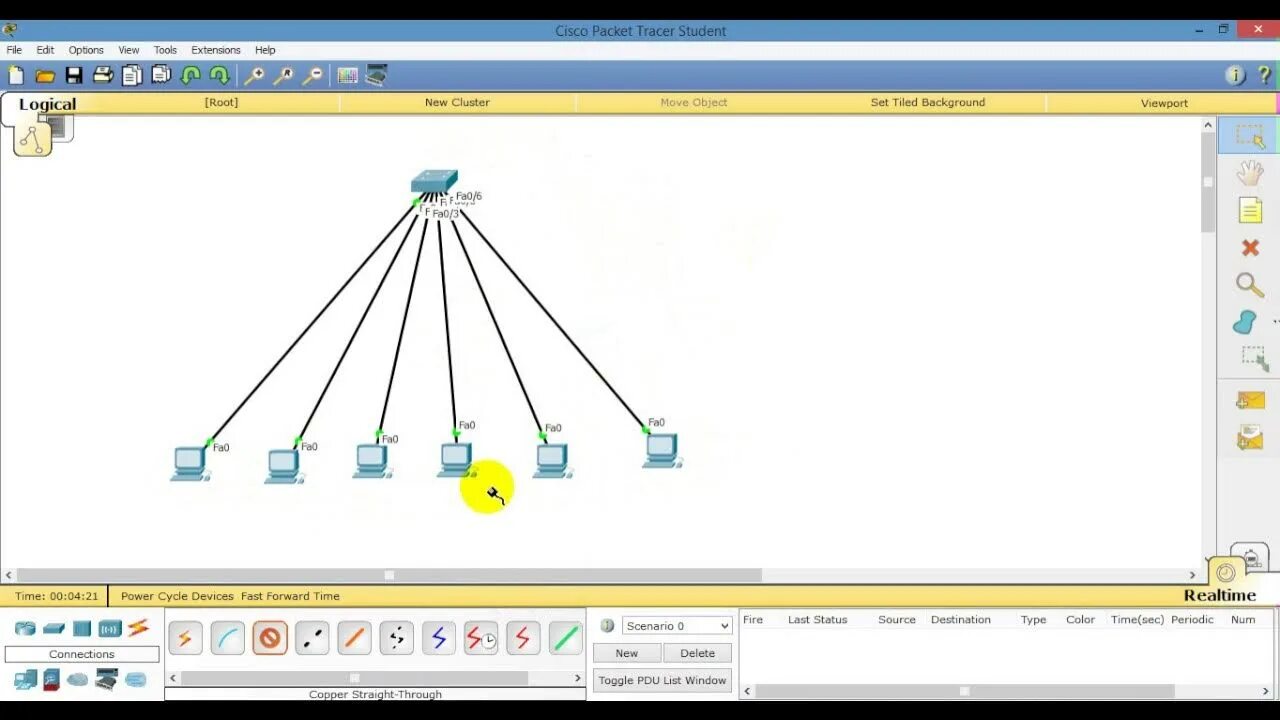1280x720 pixels.
Task: Zoom out with magnifier minus icon
Action: (x=313, y=75)
